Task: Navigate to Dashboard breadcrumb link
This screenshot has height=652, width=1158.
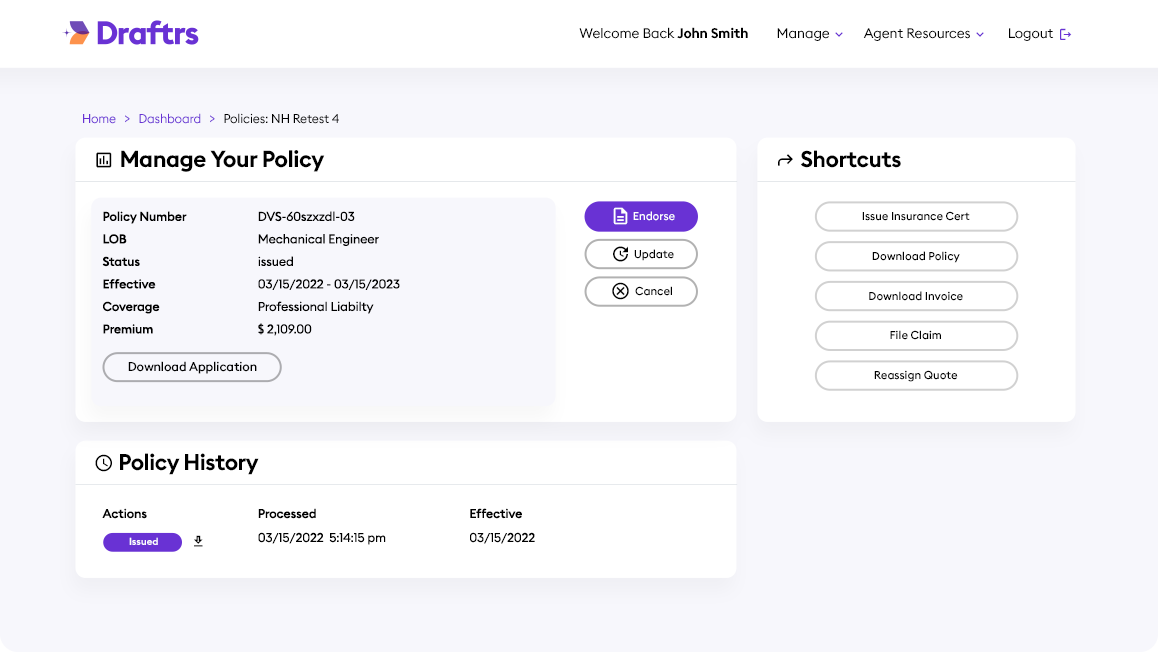Action: 170,119
